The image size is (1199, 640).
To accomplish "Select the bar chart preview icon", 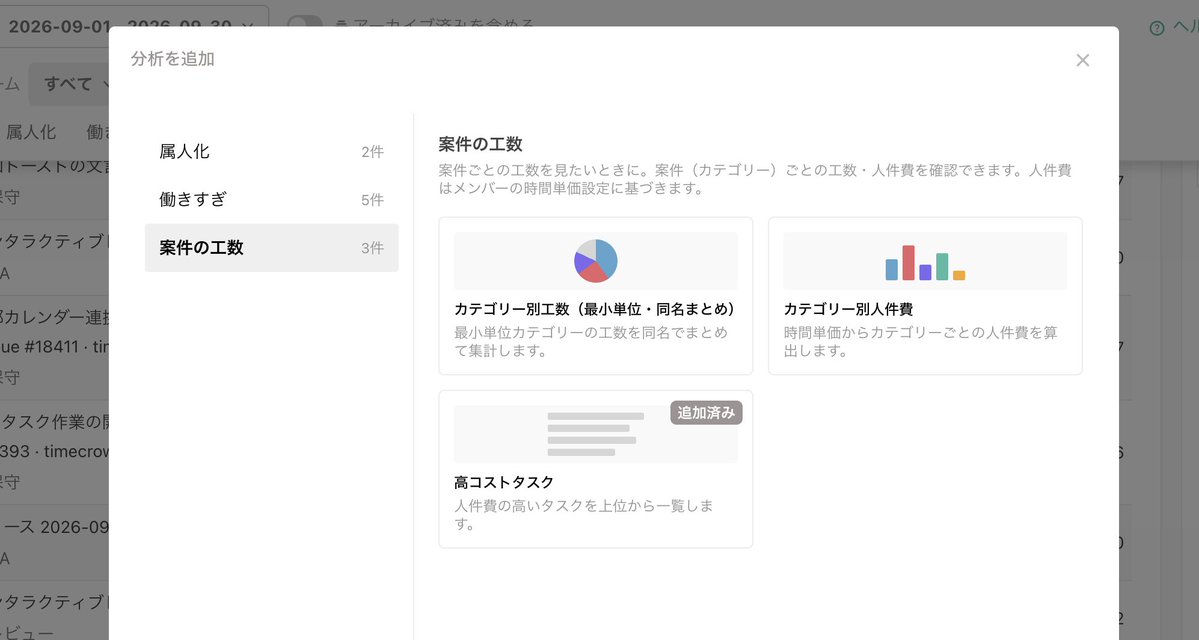I will (925, 262).
